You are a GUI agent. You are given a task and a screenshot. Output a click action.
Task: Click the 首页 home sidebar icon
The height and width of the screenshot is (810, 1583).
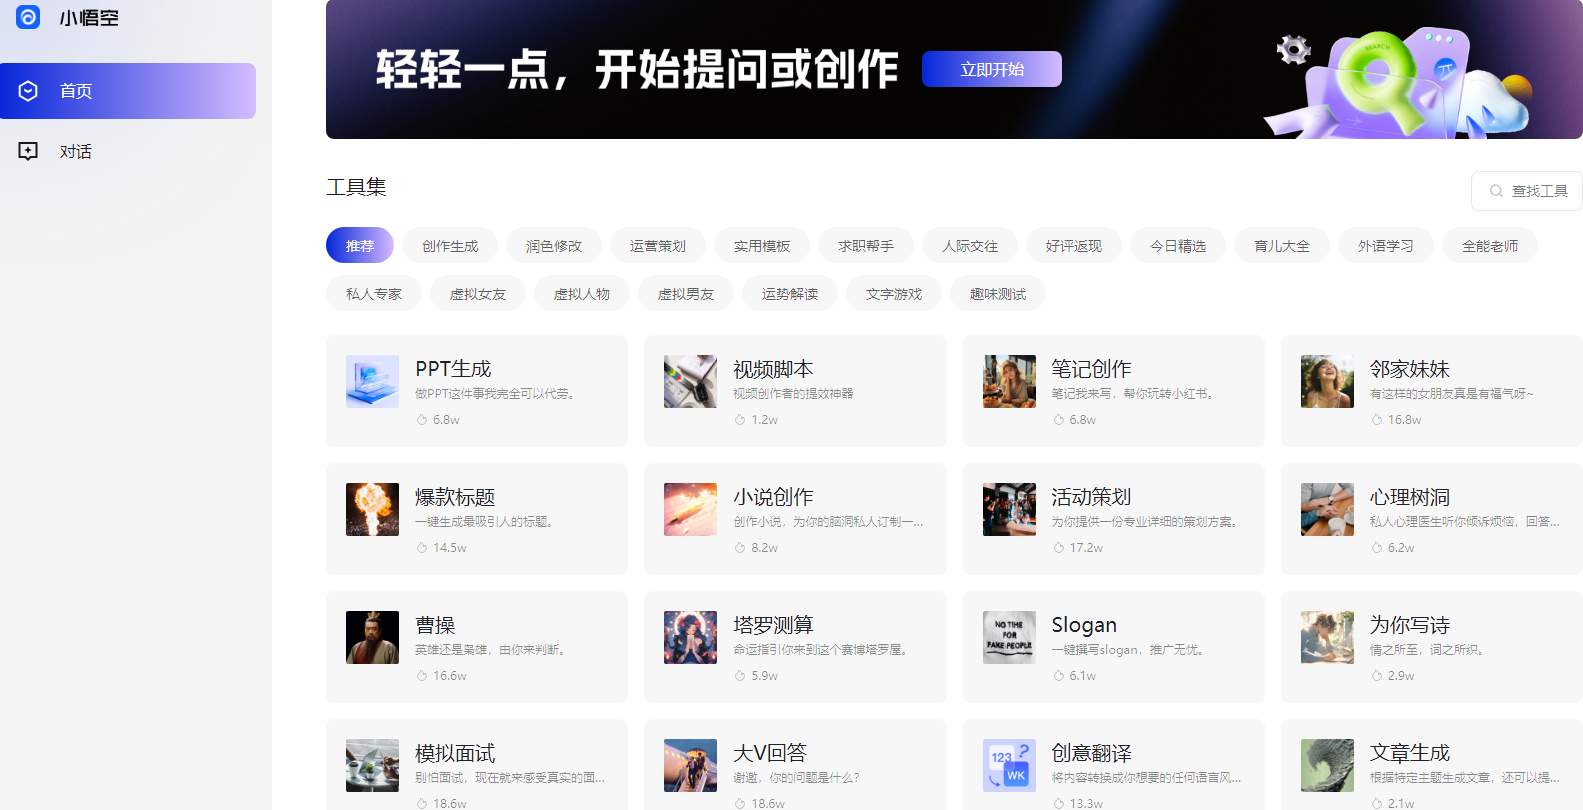[x=28, y=91]
